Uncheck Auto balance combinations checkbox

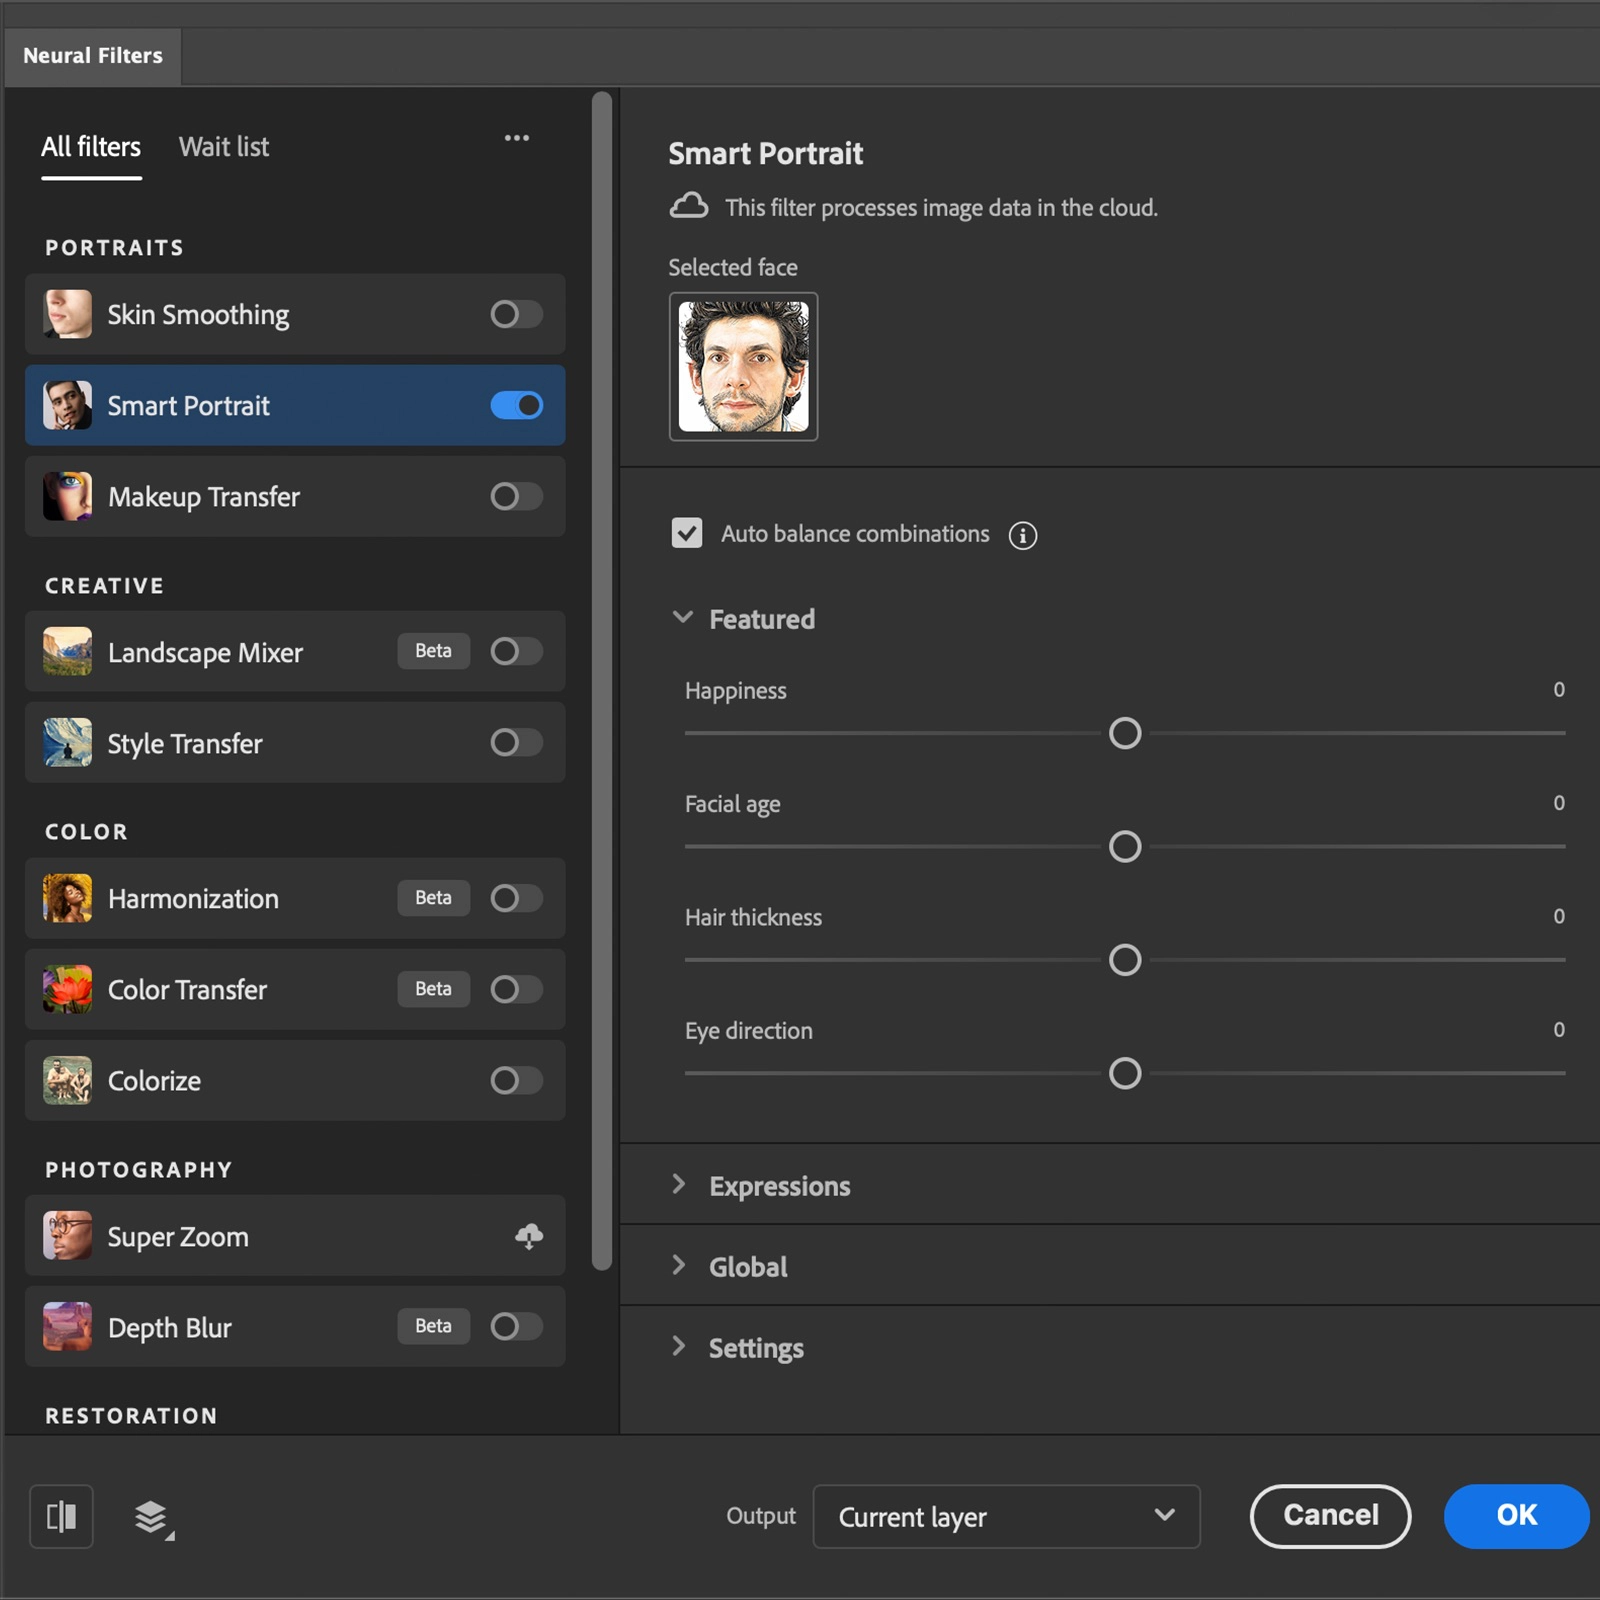687,533
